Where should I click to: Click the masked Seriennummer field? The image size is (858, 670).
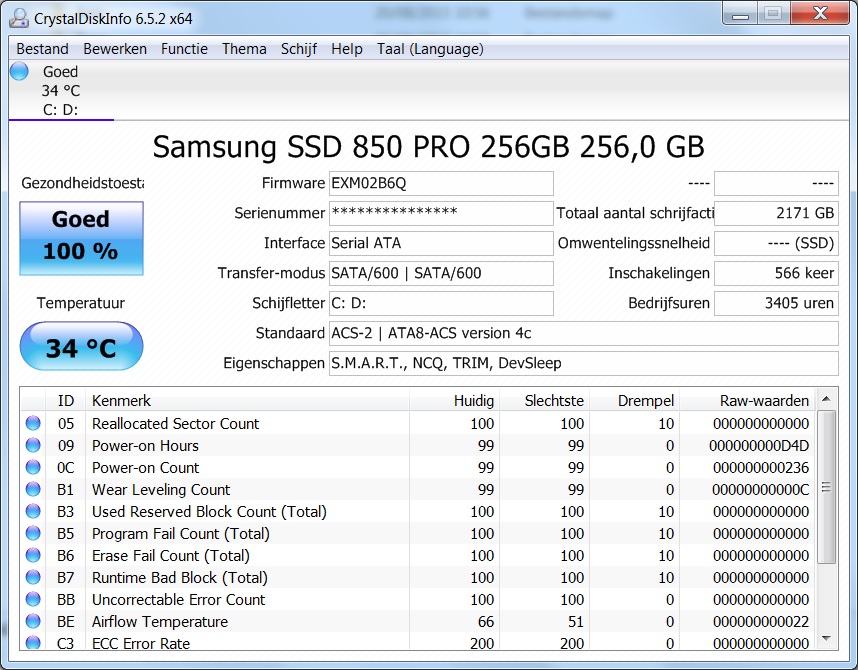441,213
